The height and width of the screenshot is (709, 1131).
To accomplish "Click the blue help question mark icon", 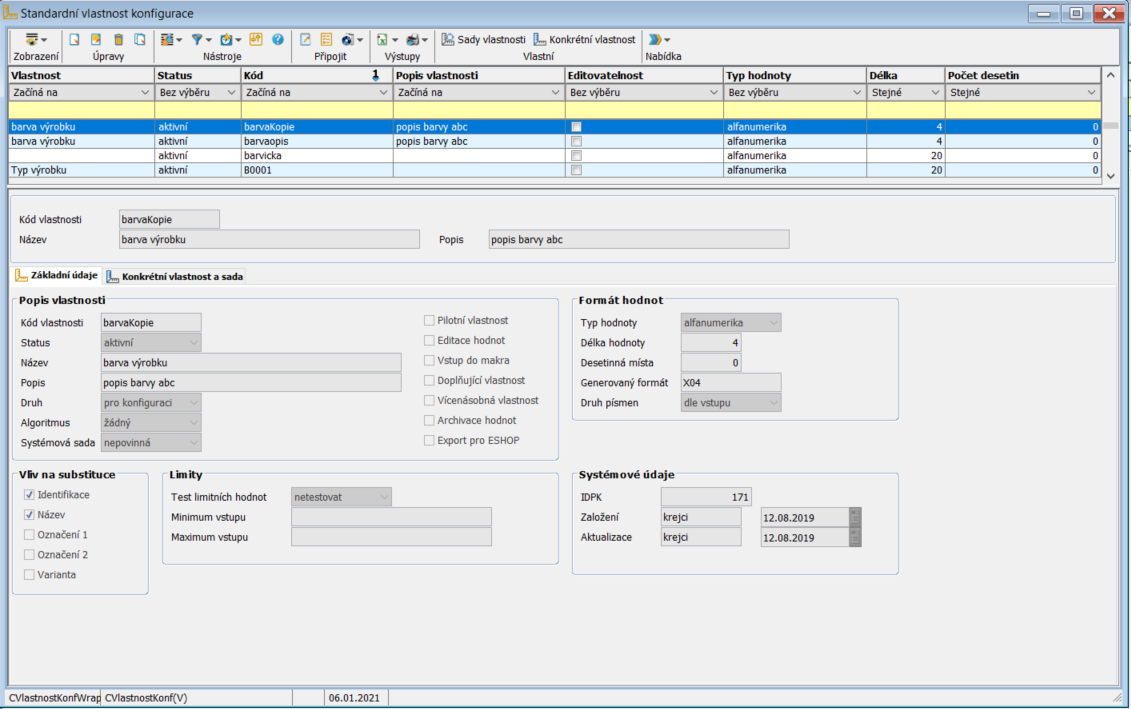I will [x=278, y=40].
